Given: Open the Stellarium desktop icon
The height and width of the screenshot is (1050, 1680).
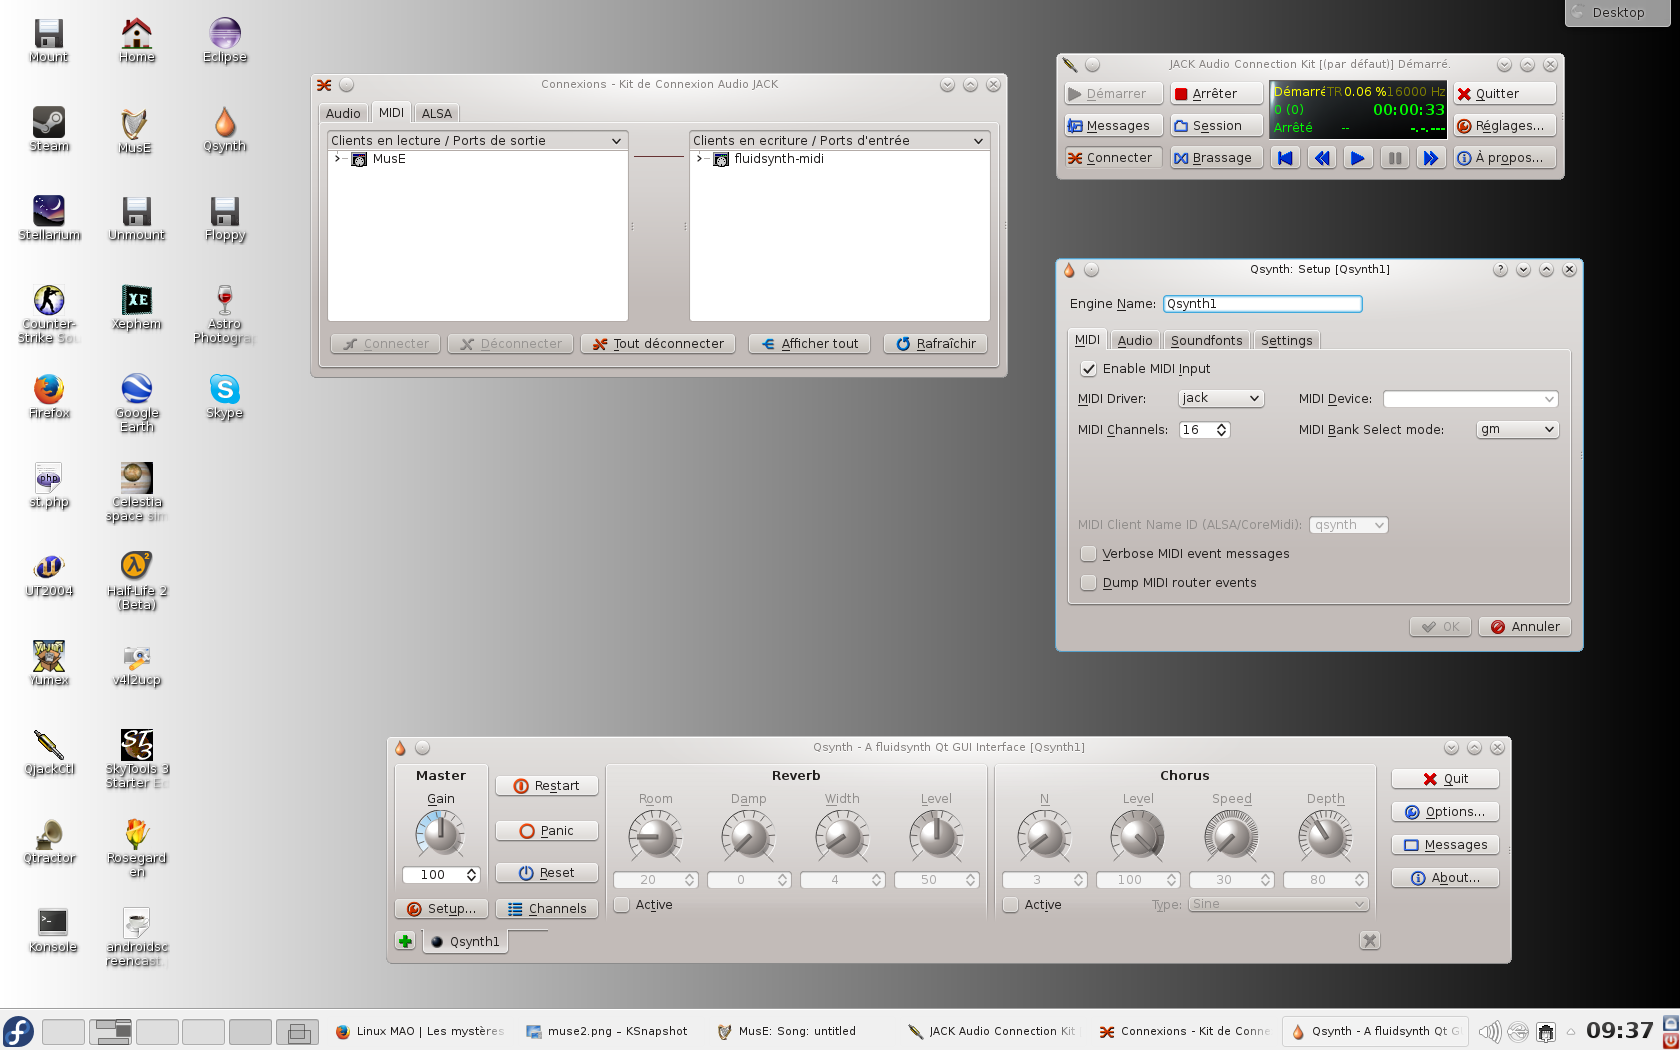Looking at the screenshot, I should coord(49,218).
